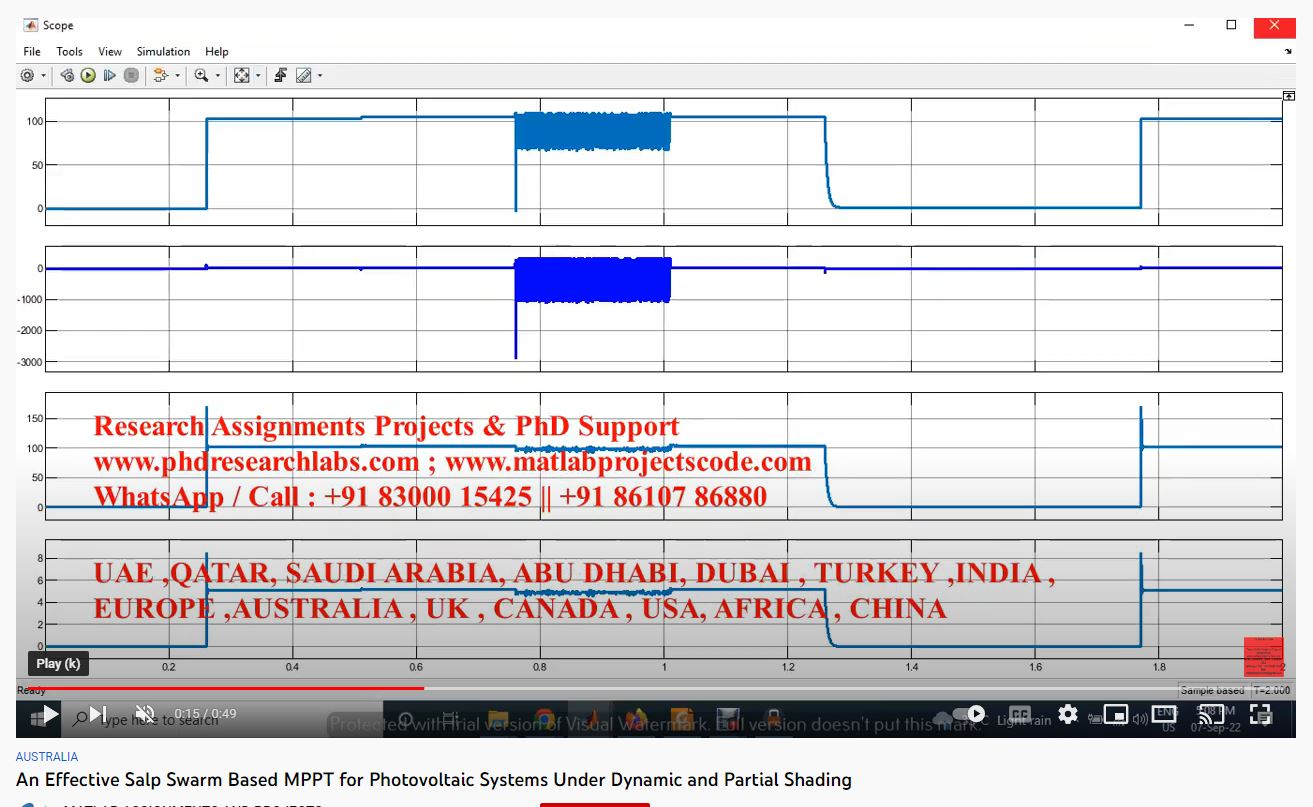The height and width of the screenshot is (807, 1313).
Task: Click the Scale axes limits icon
Action: click(241, 76)
